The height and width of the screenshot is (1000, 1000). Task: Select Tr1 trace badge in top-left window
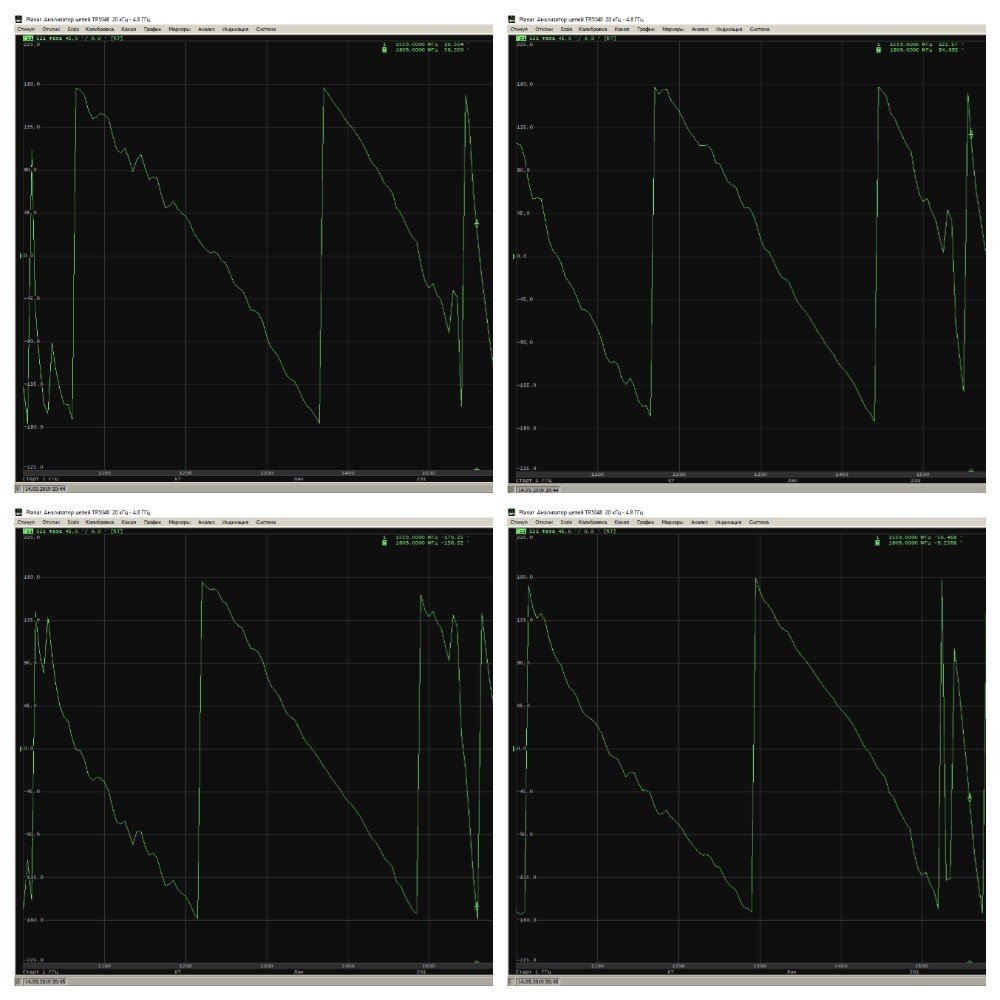(x=28, y=38)
